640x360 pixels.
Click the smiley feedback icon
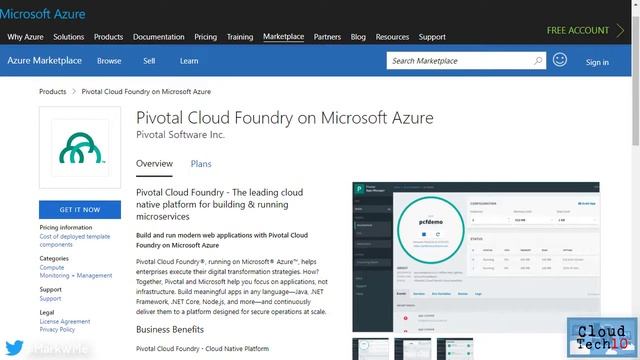[560, 60]
